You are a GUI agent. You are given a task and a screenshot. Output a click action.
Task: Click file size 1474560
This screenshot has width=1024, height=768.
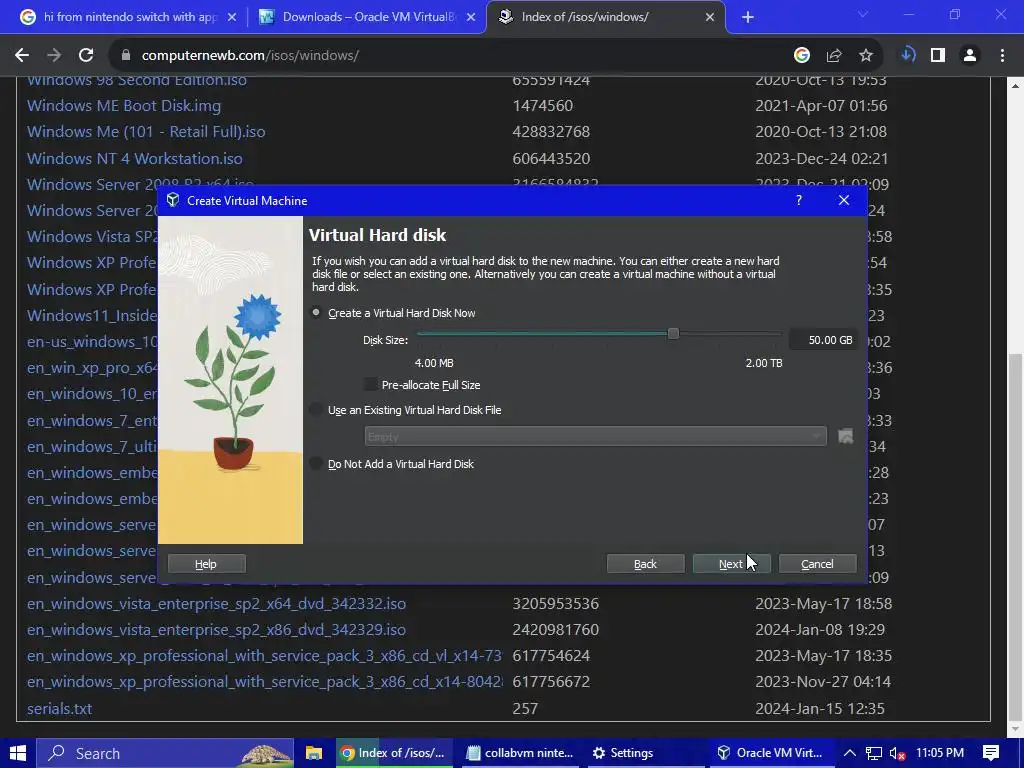click(542, 106)
